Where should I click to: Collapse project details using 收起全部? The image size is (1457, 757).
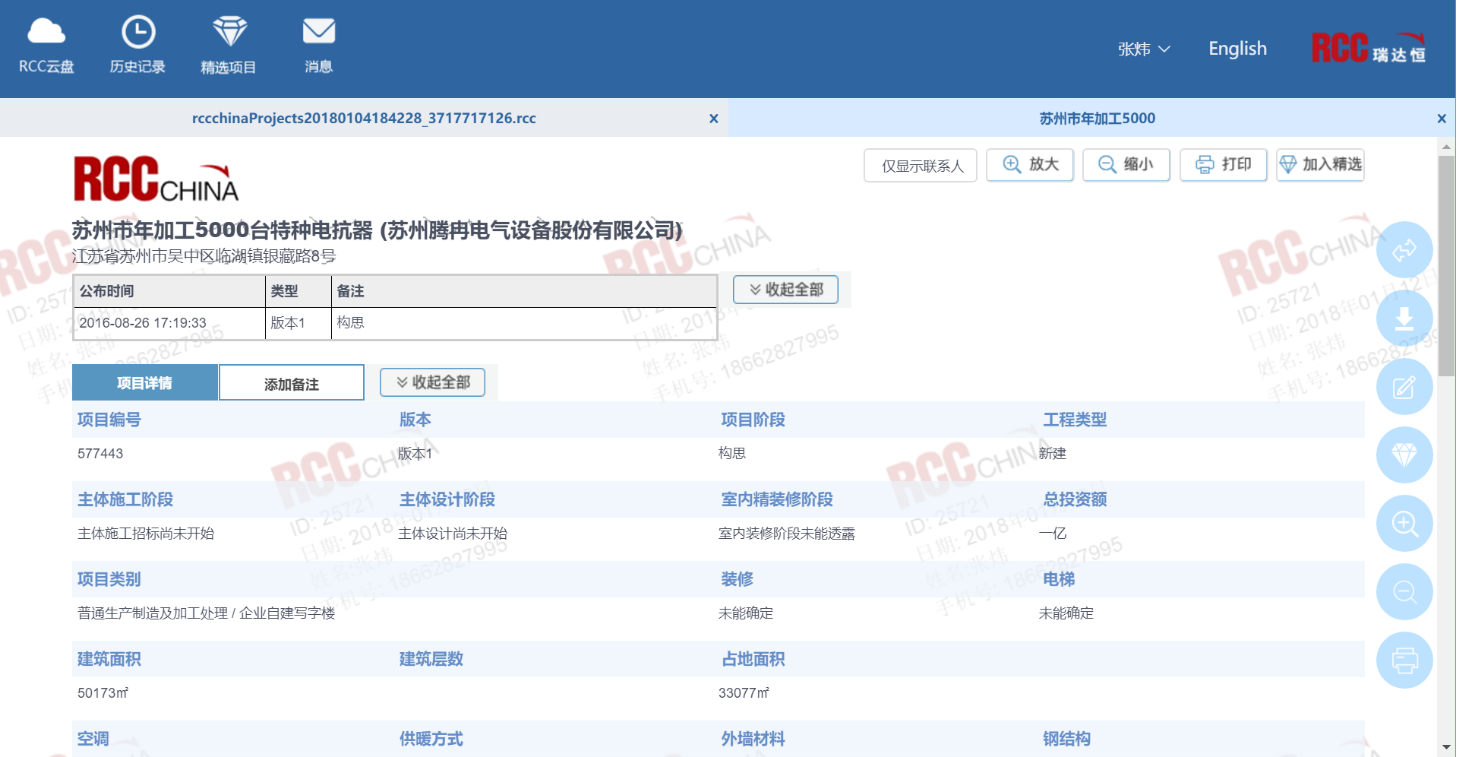coord(431,382)
